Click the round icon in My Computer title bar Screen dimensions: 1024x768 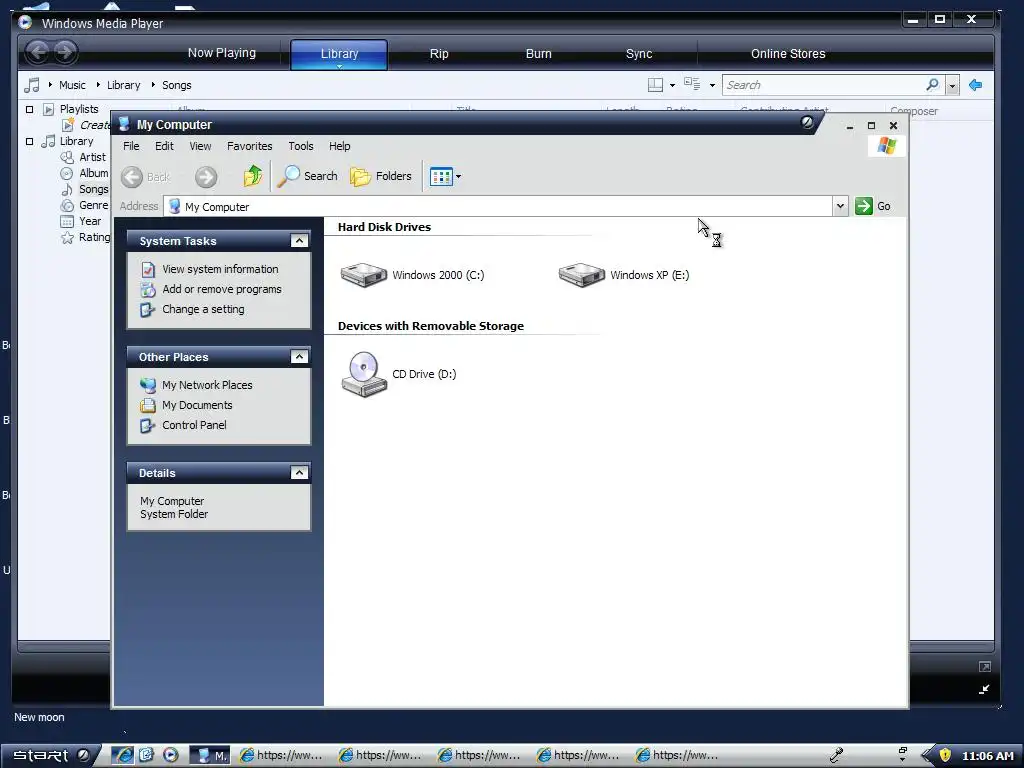coord(807,122)
